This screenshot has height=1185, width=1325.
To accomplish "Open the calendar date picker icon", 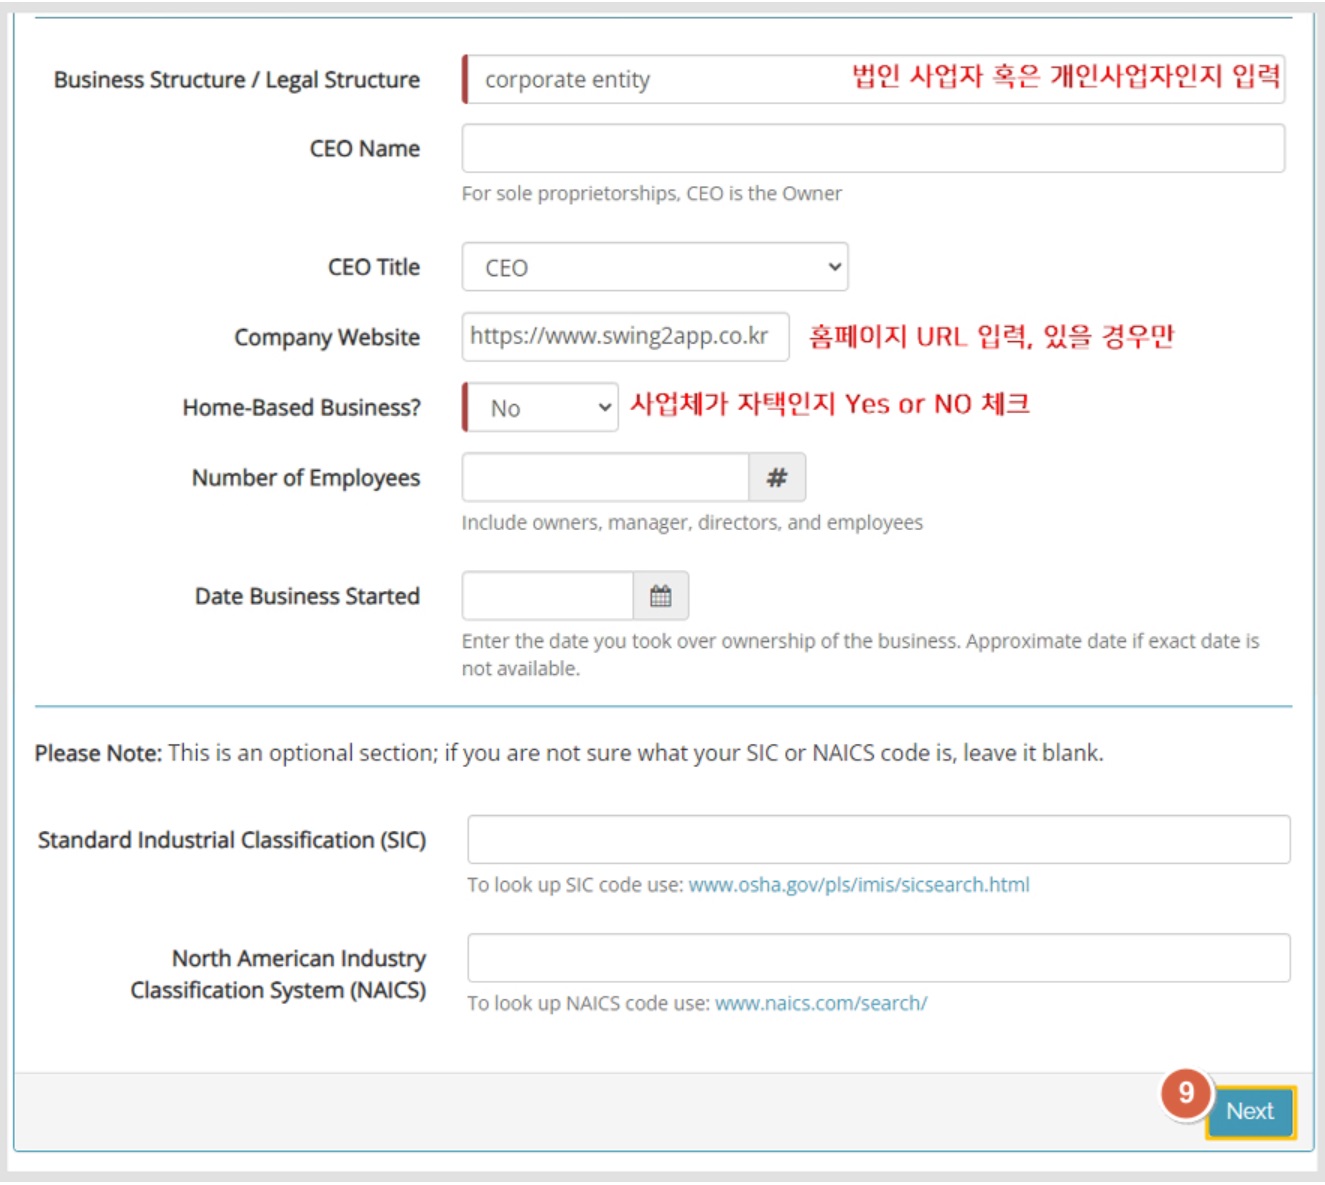I will click(661, 596).
